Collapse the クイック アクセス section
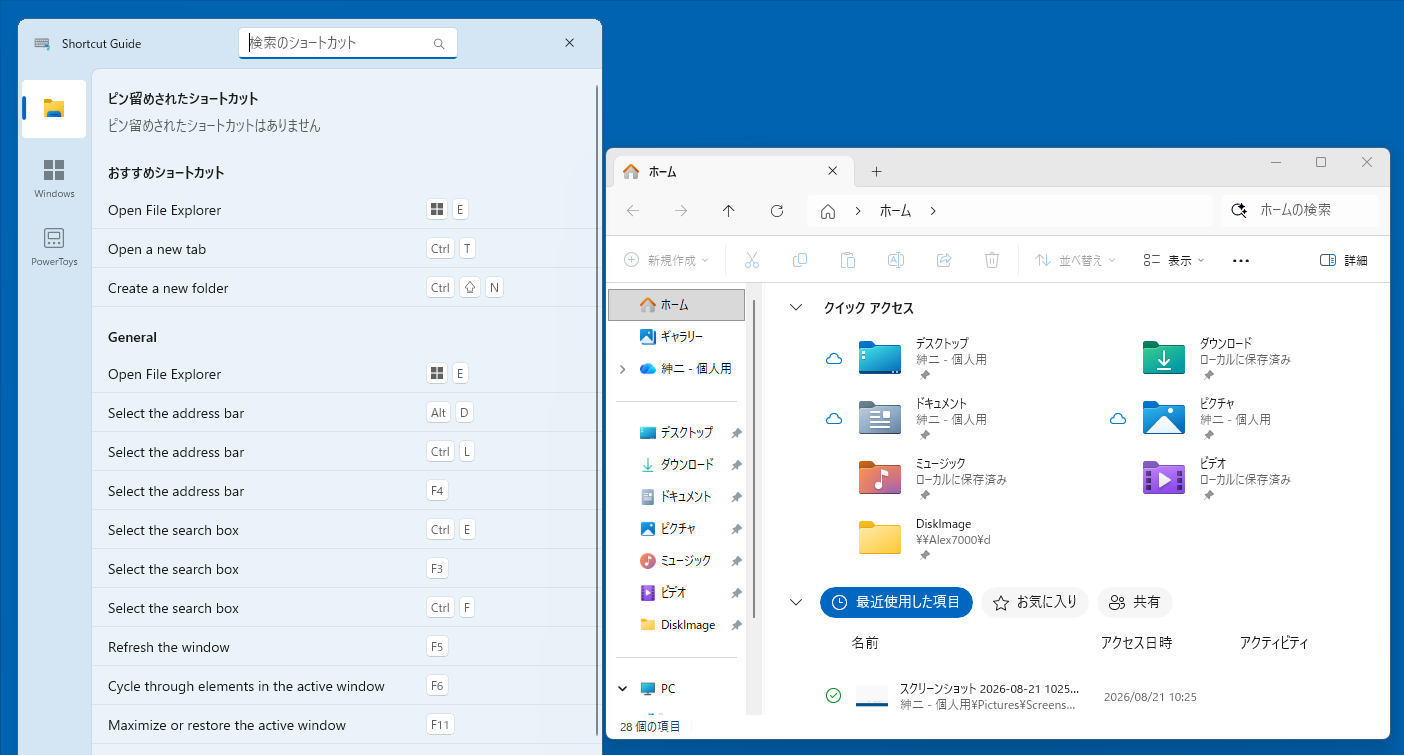The image size is (1404, 755). tap(796, 308)
